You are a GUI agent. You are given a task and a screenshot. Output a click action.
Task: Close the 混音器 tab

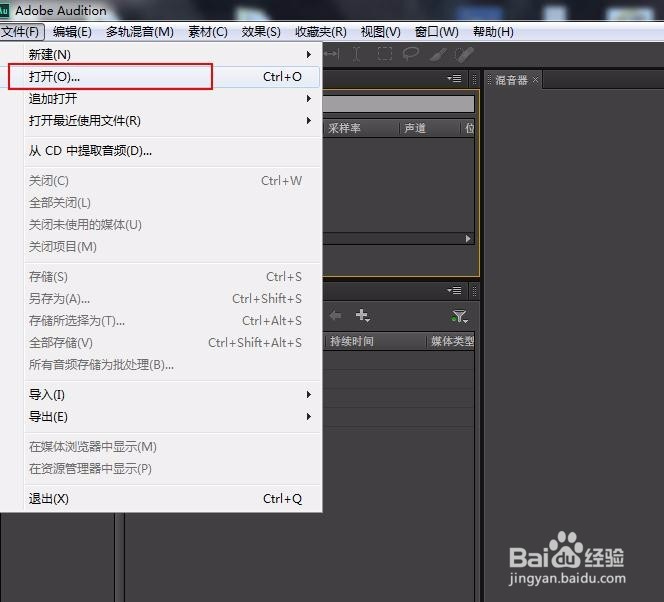(x=536, y=80)
